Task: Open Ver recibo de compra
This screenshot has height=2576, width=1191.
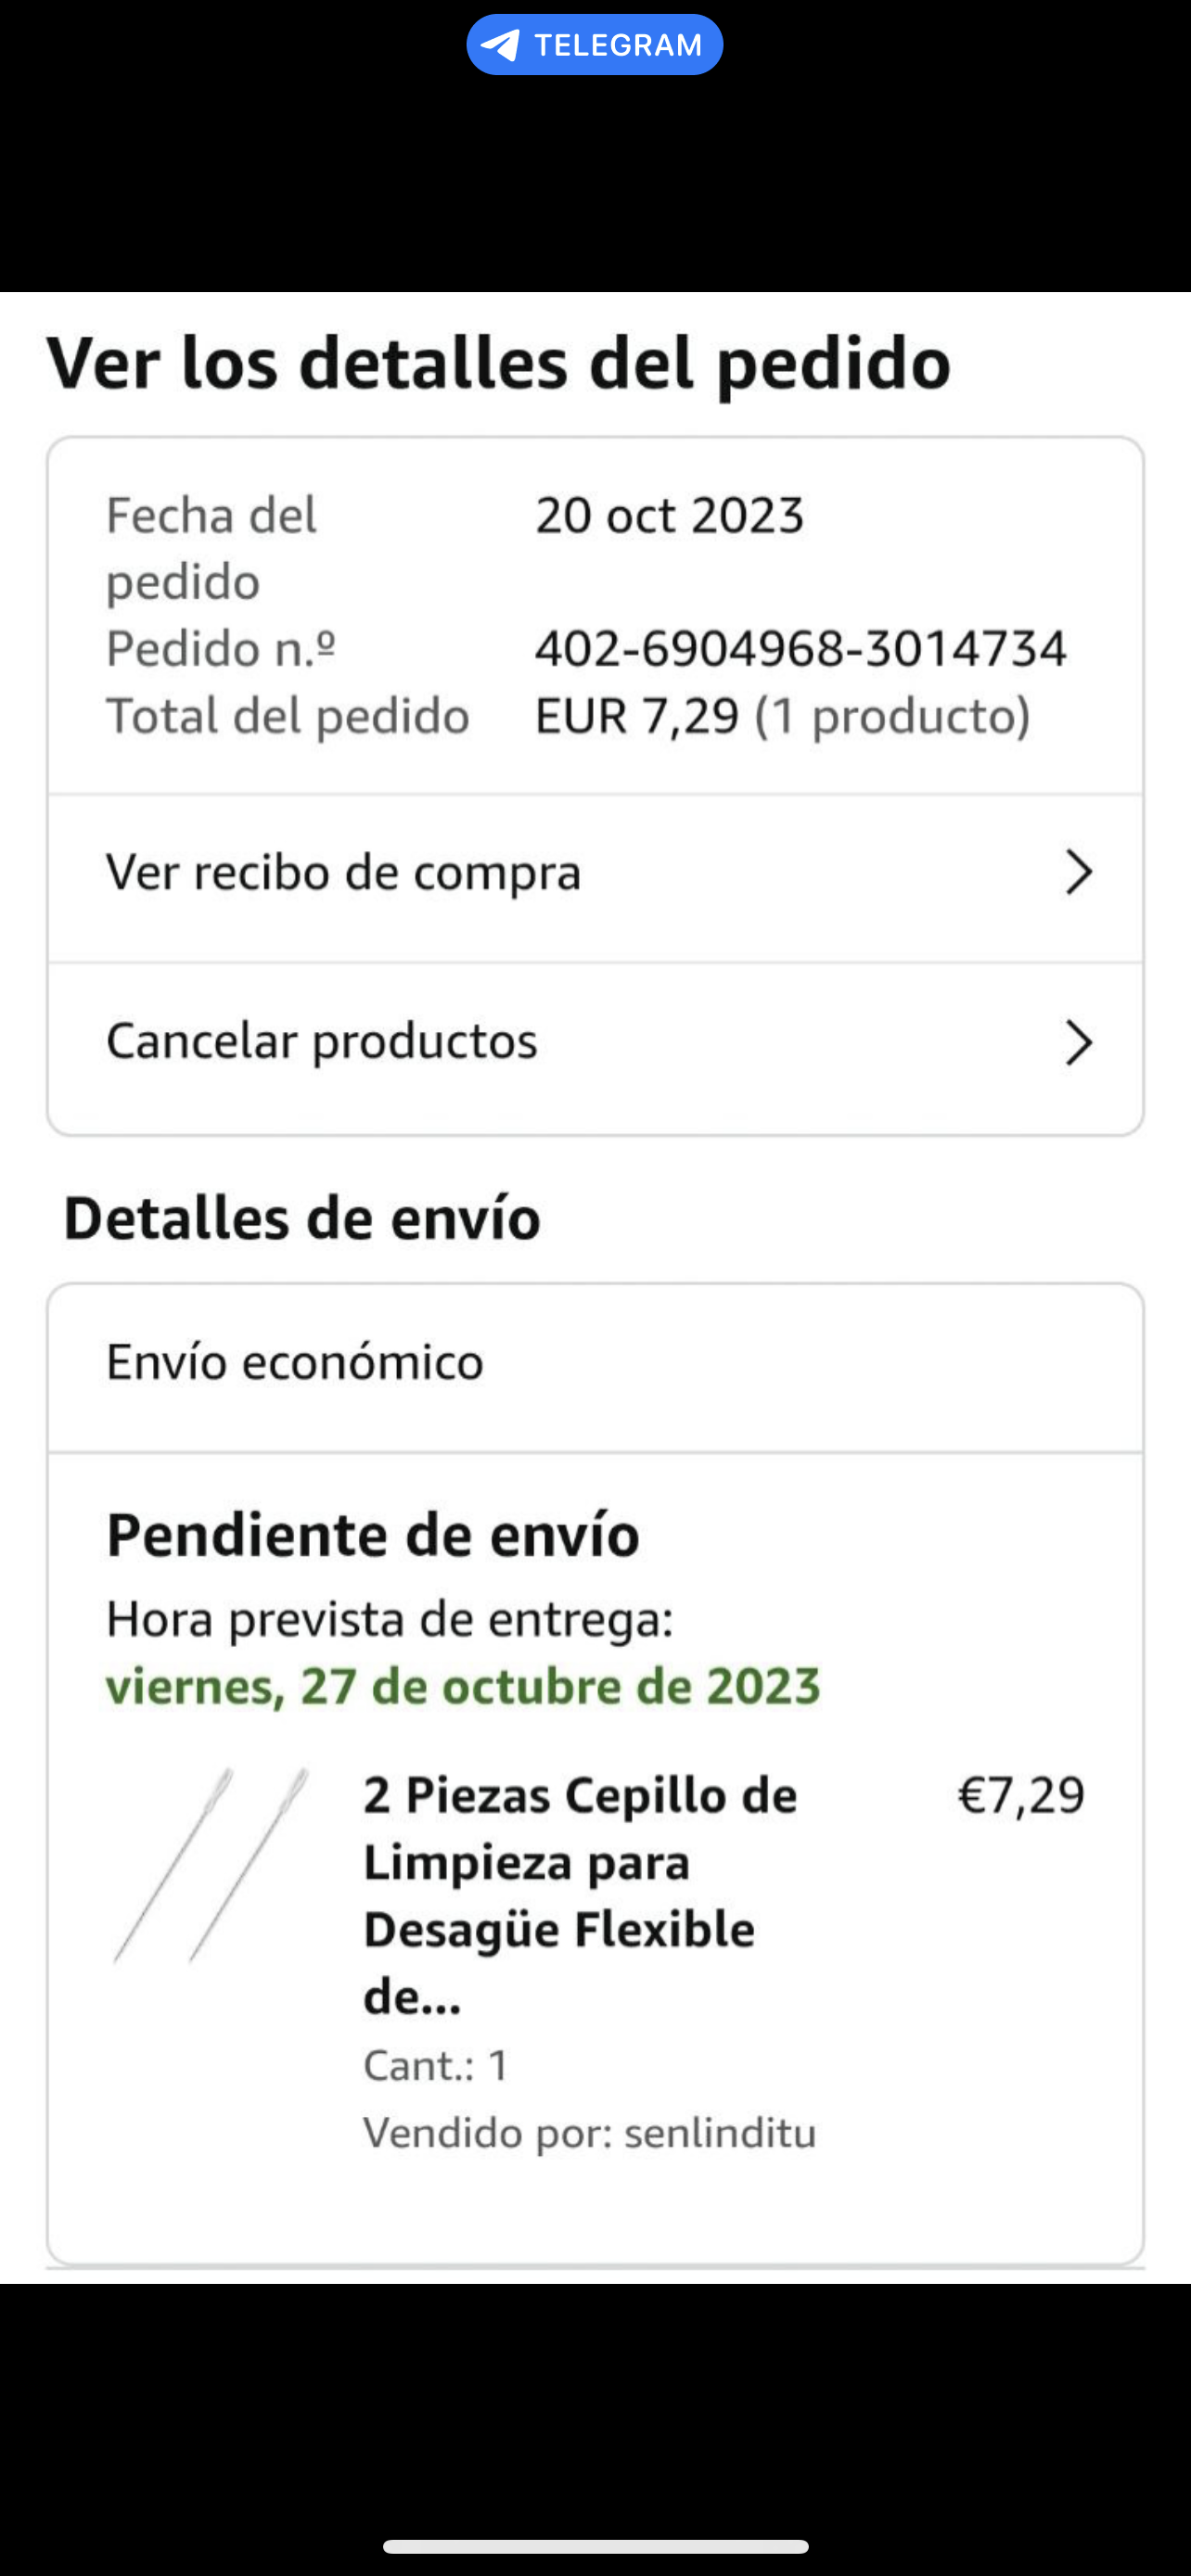Action: point(343,872)
